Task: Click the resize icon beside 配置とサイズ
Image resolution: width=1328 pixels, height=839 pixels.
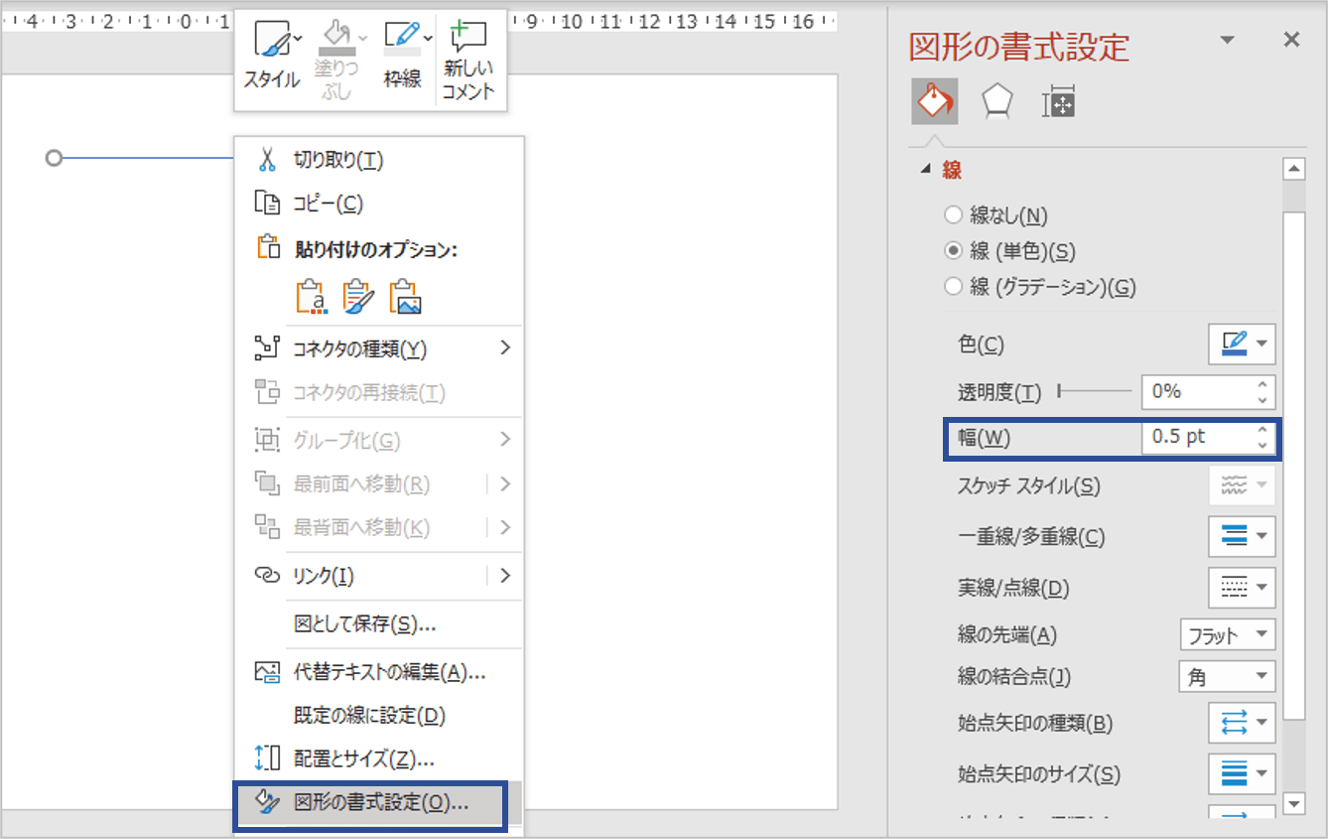Action: [266, 759]
